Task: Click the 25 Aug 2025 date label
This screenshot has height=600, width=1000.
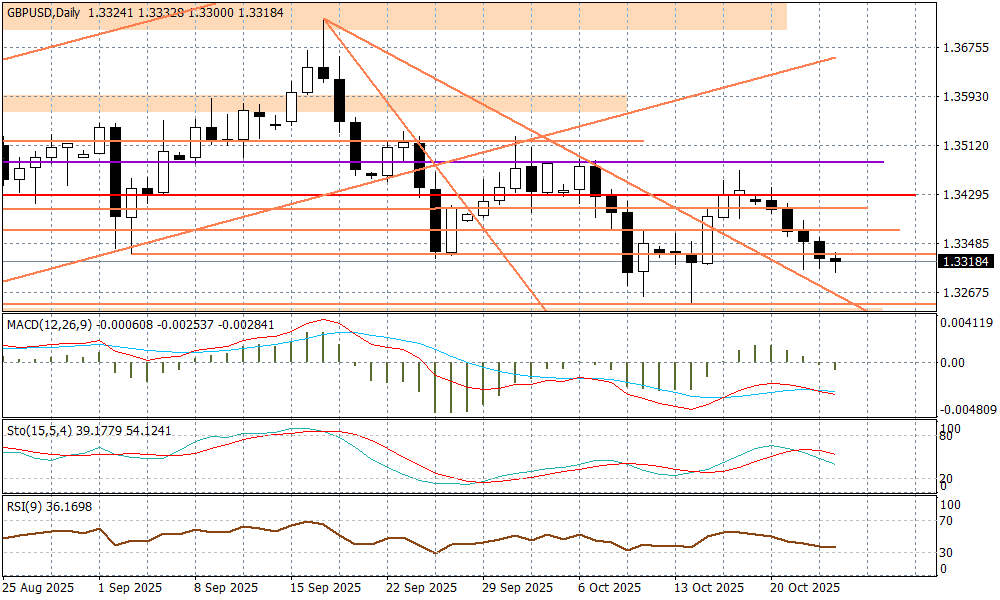Action: (x=39, y=587)
